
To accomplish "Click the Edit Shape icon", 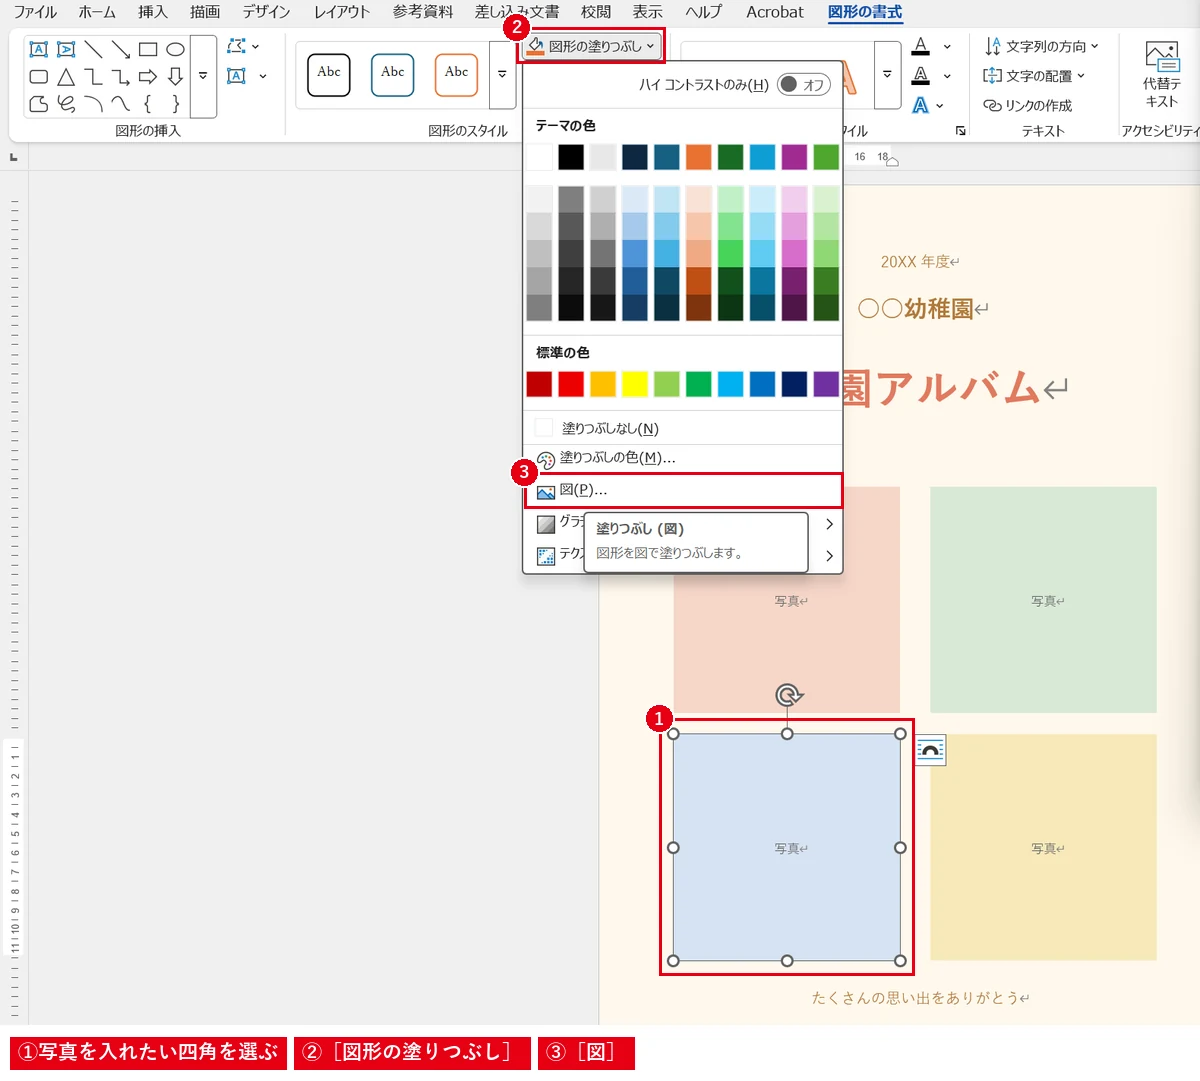I will point(236,46).
